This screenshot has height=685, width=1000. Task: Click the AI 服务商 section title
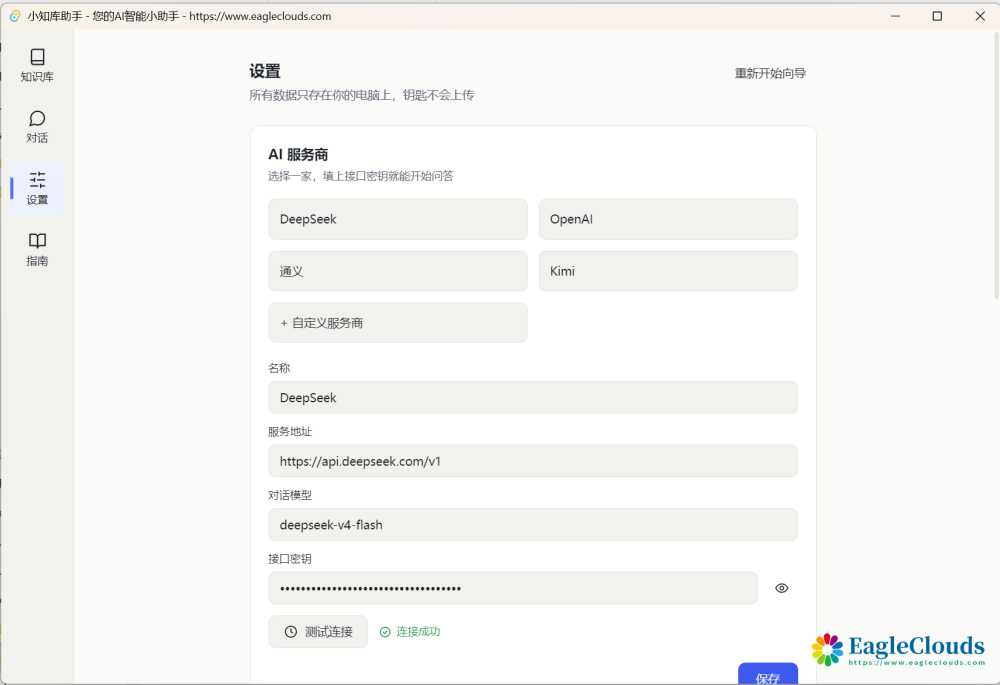click(298, 154)
